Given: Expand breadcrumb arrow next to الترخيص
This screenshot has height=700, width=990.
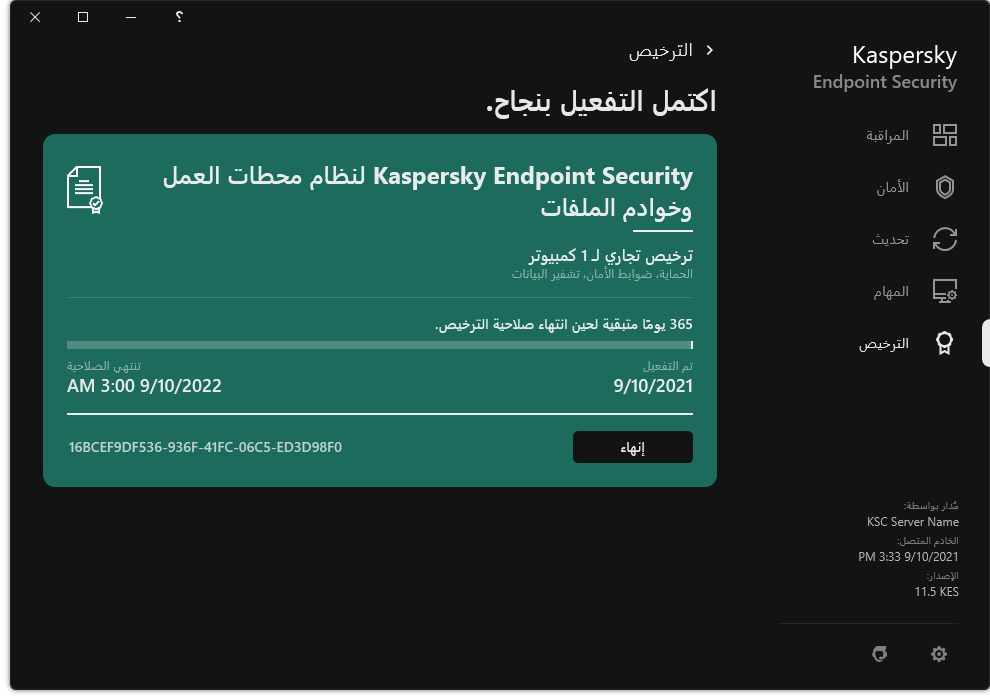Looking at the screenshot, I should 710,49.
